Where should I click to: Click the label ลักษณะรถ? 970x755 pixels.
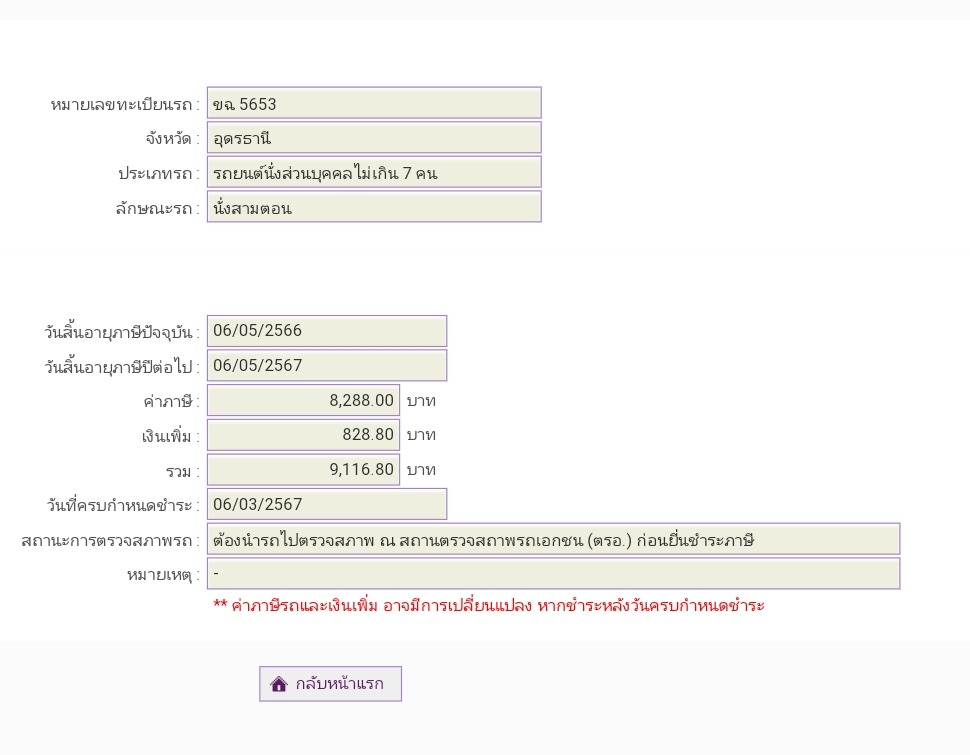pyautogui.click(x=158, y=209)
